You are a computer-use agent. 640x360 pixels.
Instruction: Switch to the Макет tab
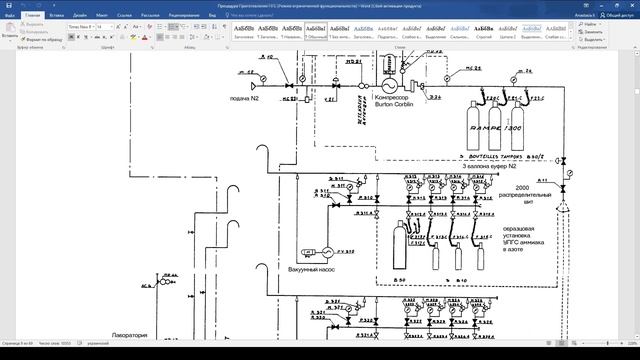click(102, 15)
